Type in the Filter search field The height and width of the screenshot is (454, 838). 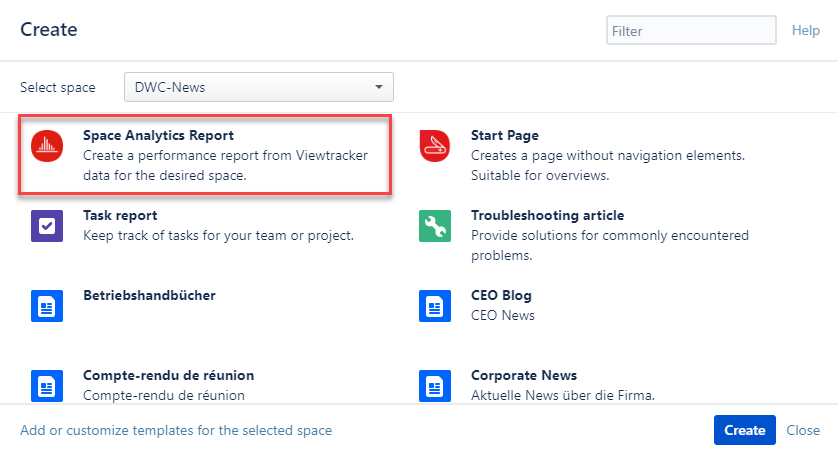click(691, 31)
